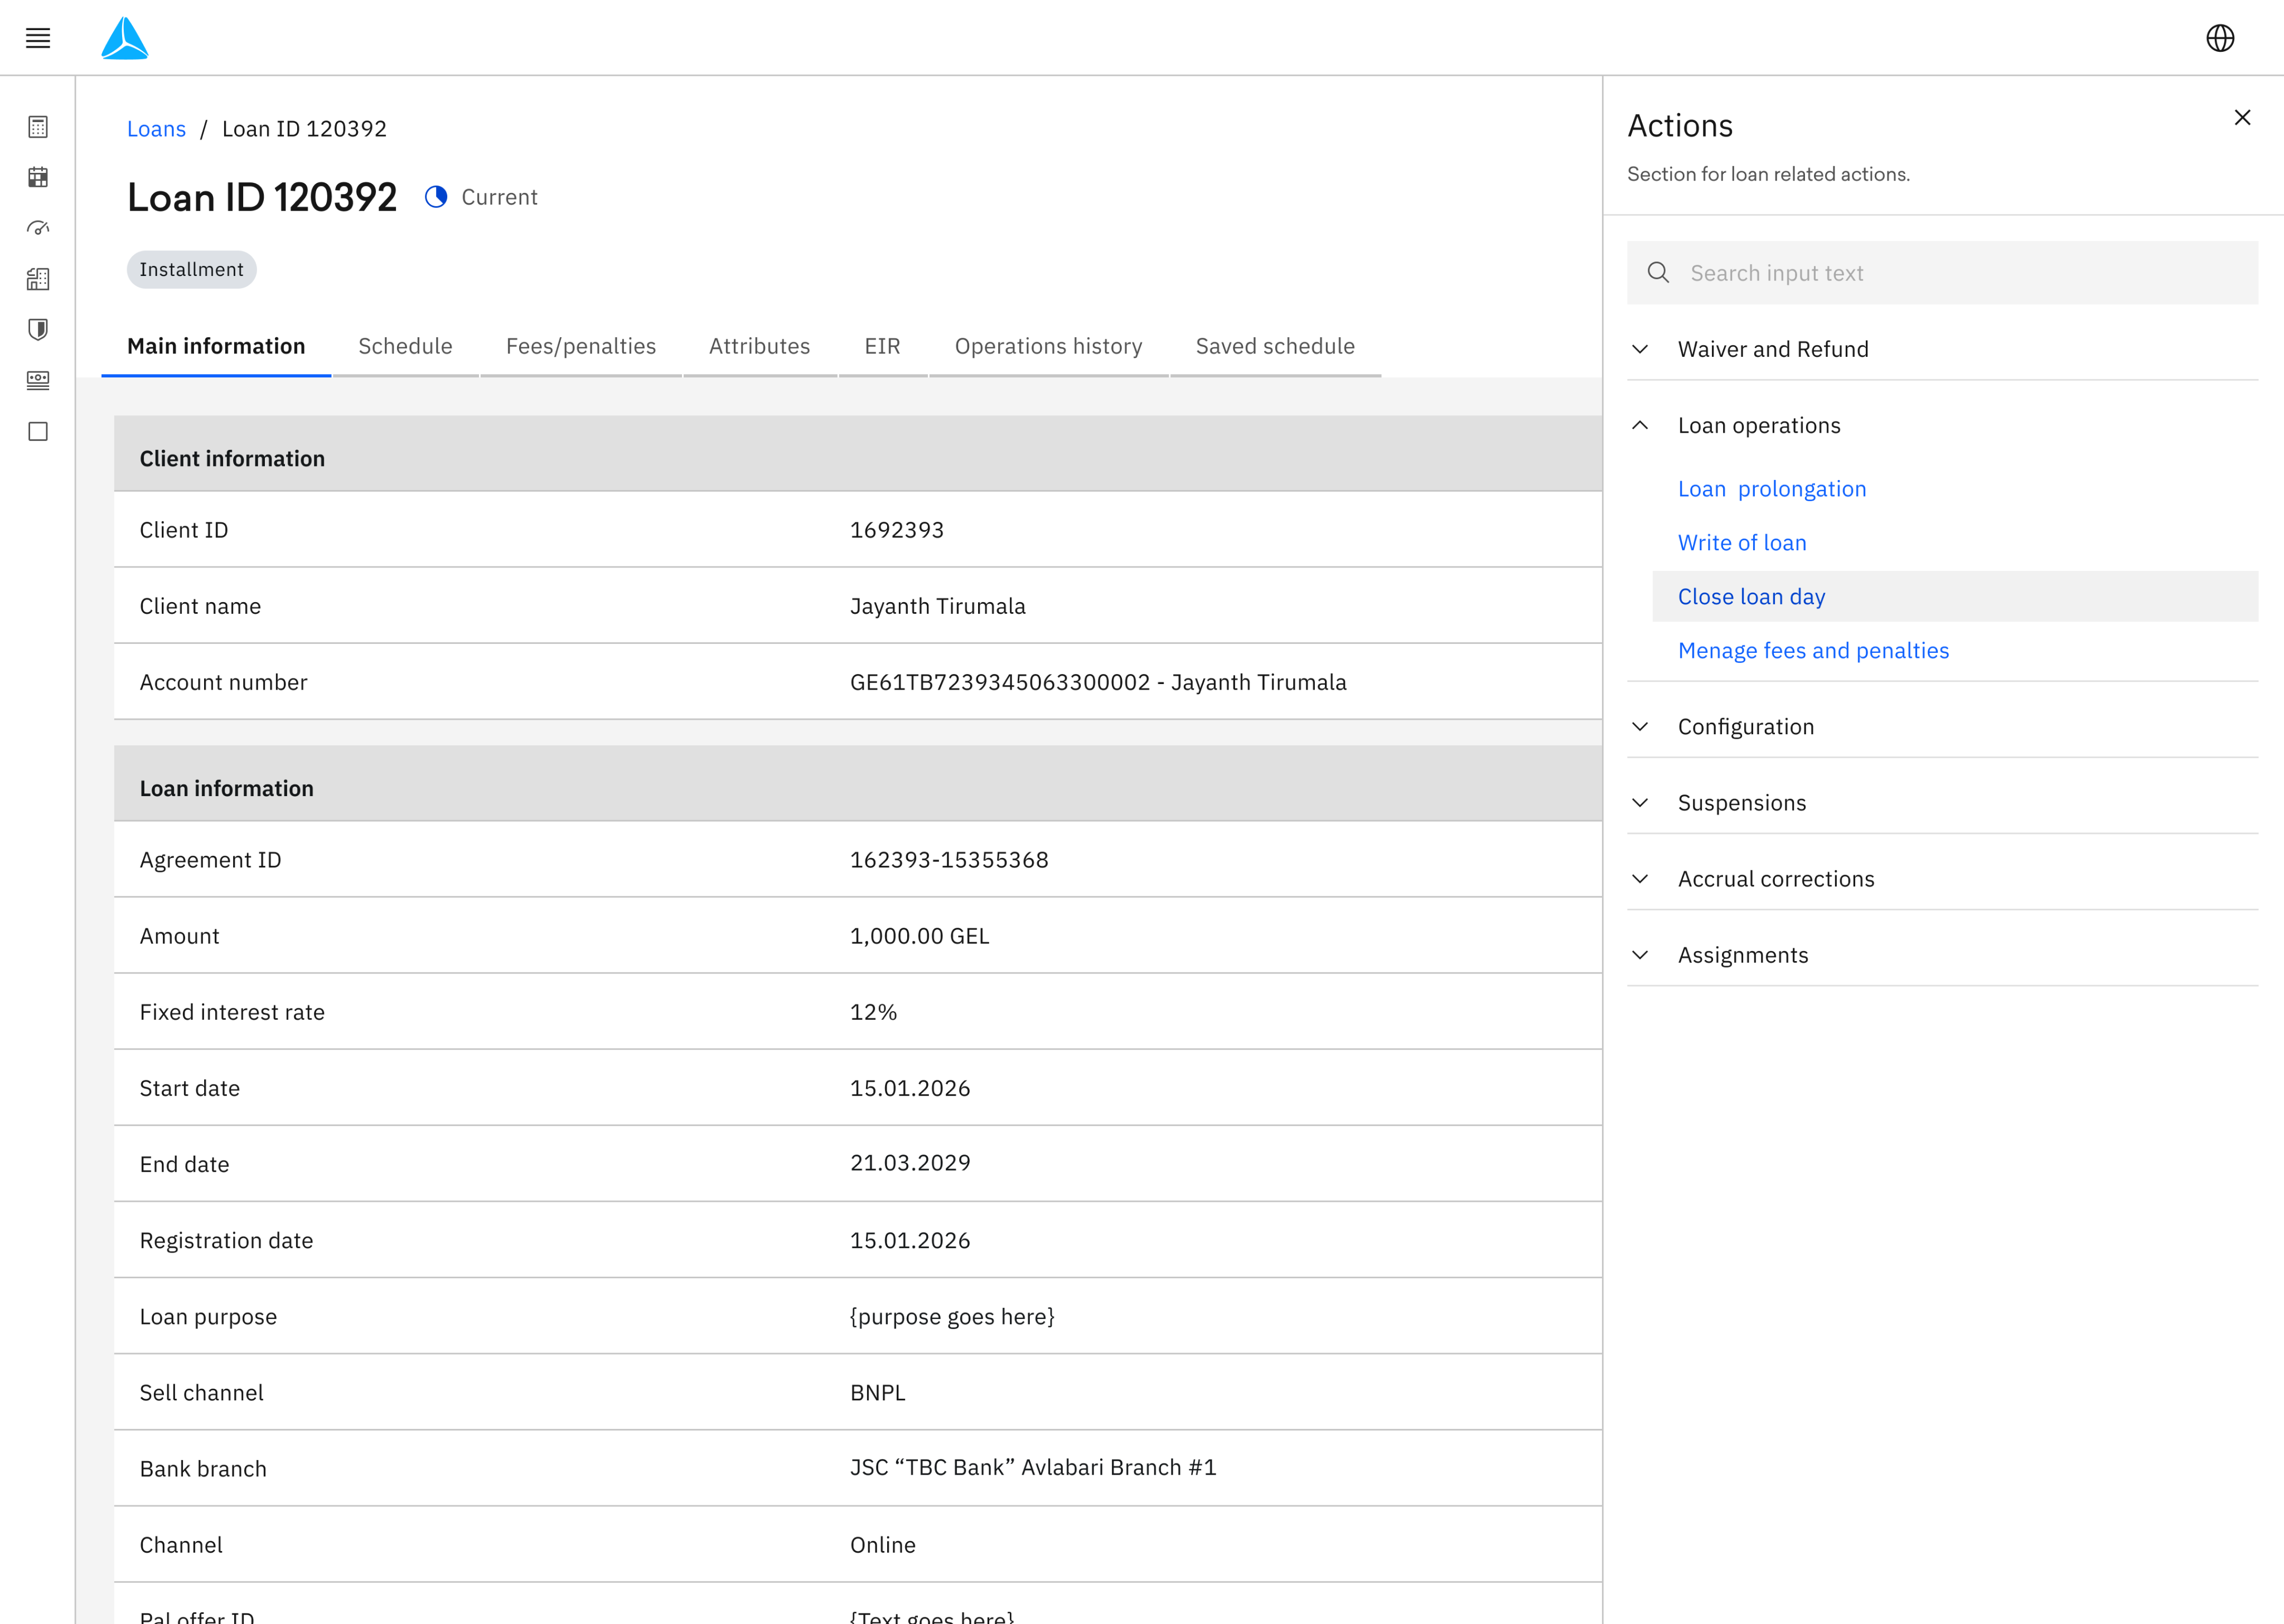Open the banknote money sidebar icon
The image size is (2284, 1624).
coord(38,380)
